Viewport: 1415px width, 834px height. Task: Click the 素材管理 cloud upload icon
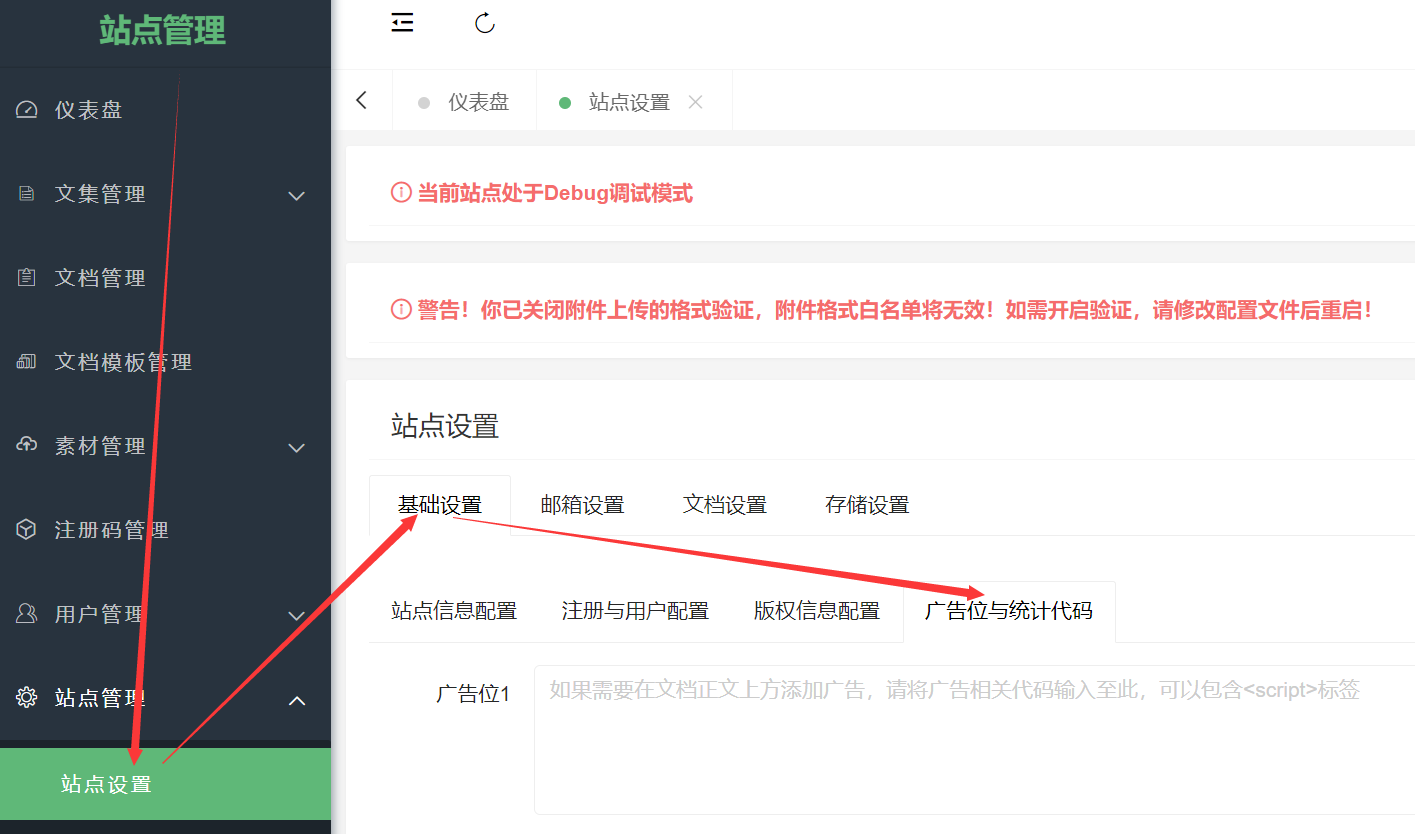click(27, 446)
